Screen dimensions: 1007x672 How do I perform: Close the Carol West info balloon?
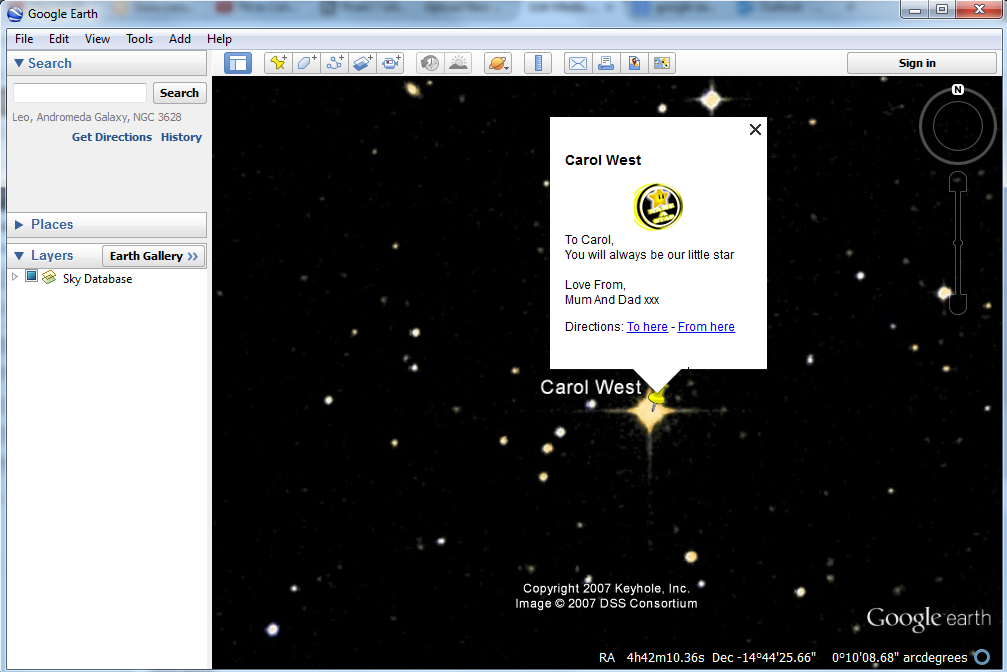tap(755, 130)
